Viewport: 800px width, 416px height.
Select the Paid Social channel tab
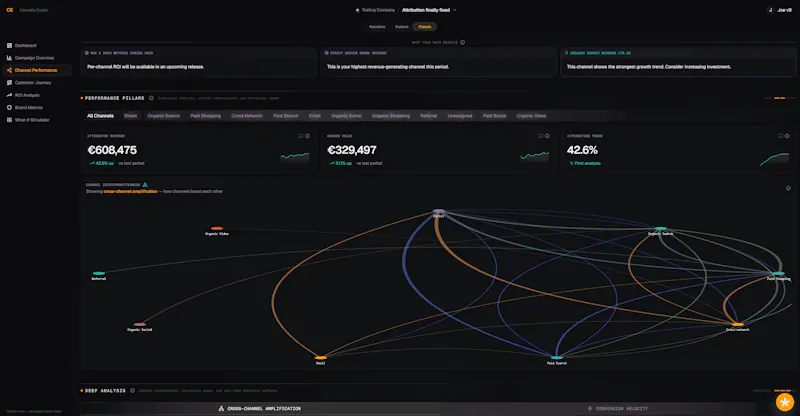point(494,116)
